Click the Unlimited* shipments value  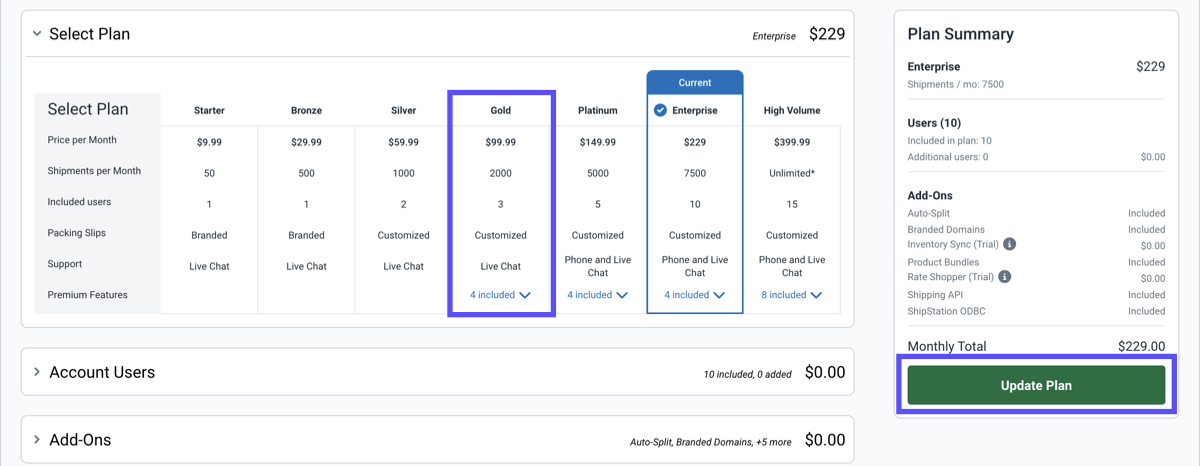791,173
